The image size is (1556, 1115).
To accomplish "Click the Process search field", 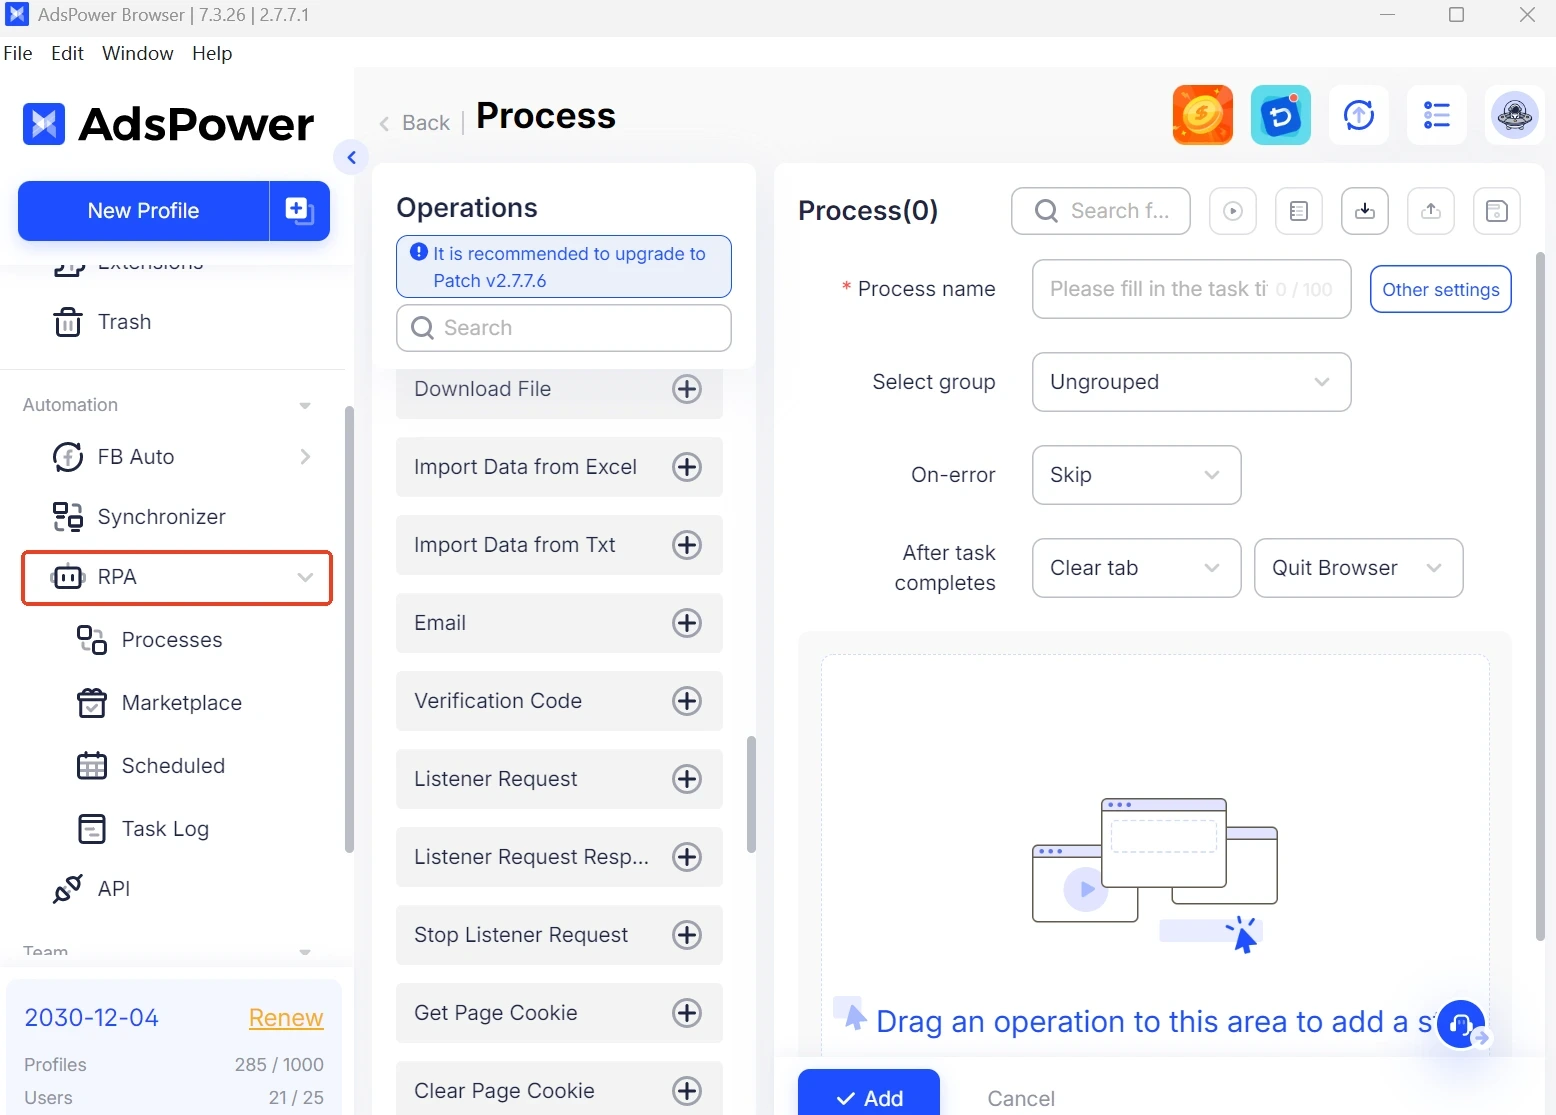I will [x=1101, y=211].
